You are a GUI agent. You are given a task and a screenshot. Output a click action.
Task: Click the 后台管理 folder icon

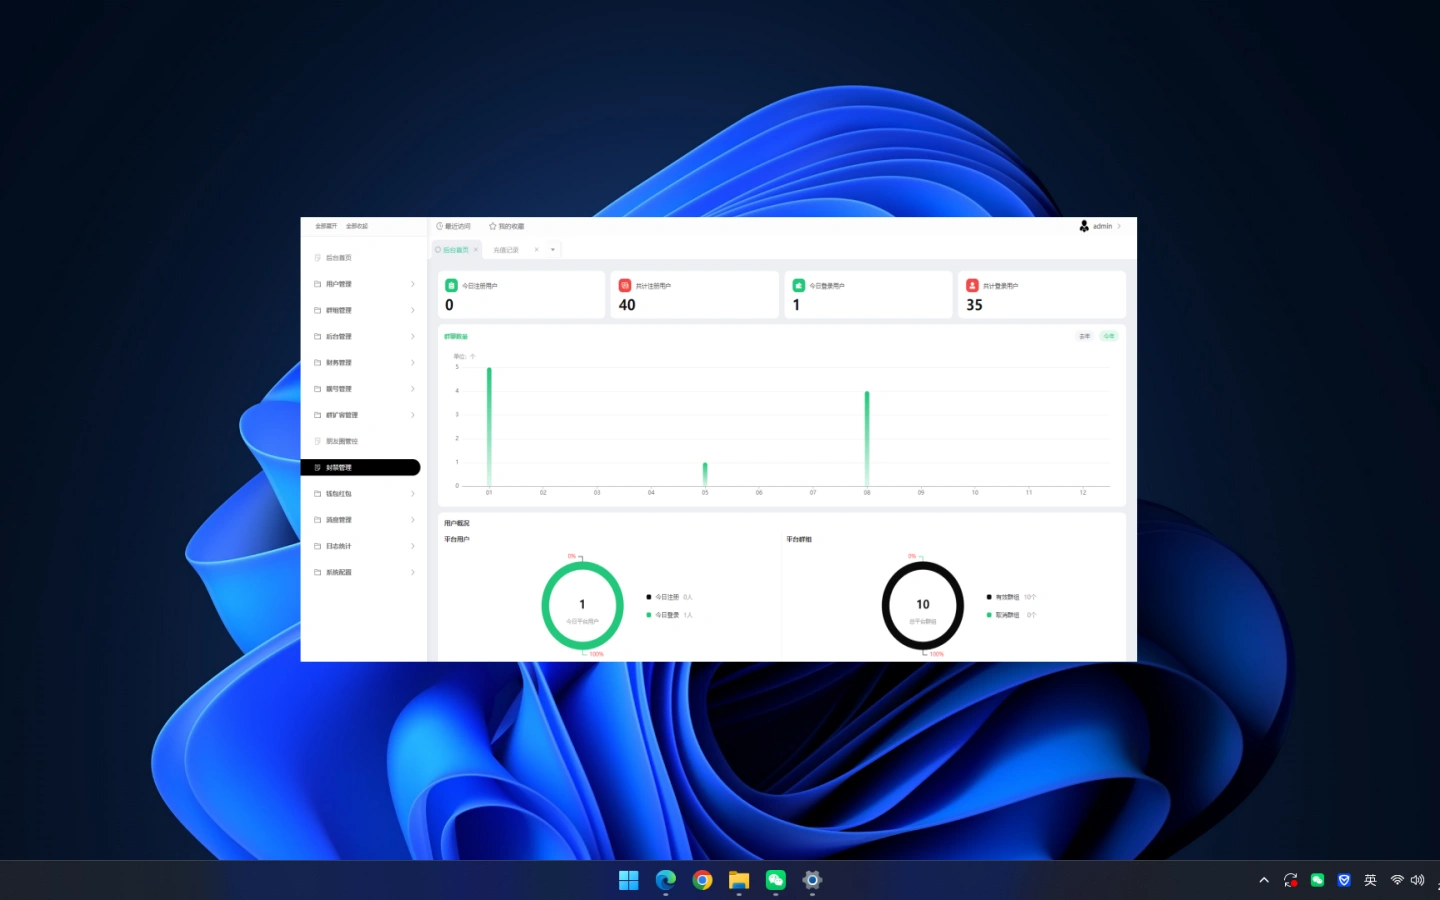point(318,336)
